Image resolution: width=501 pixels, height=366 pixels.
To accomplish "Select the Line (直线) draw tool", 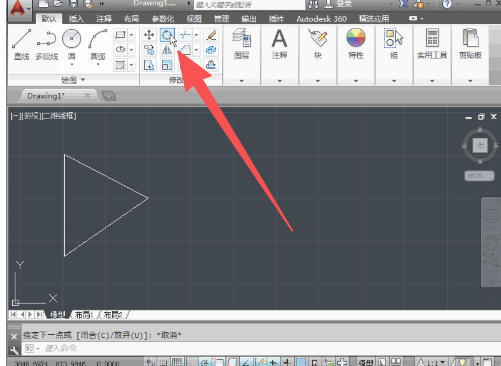I will coord(21,44).
